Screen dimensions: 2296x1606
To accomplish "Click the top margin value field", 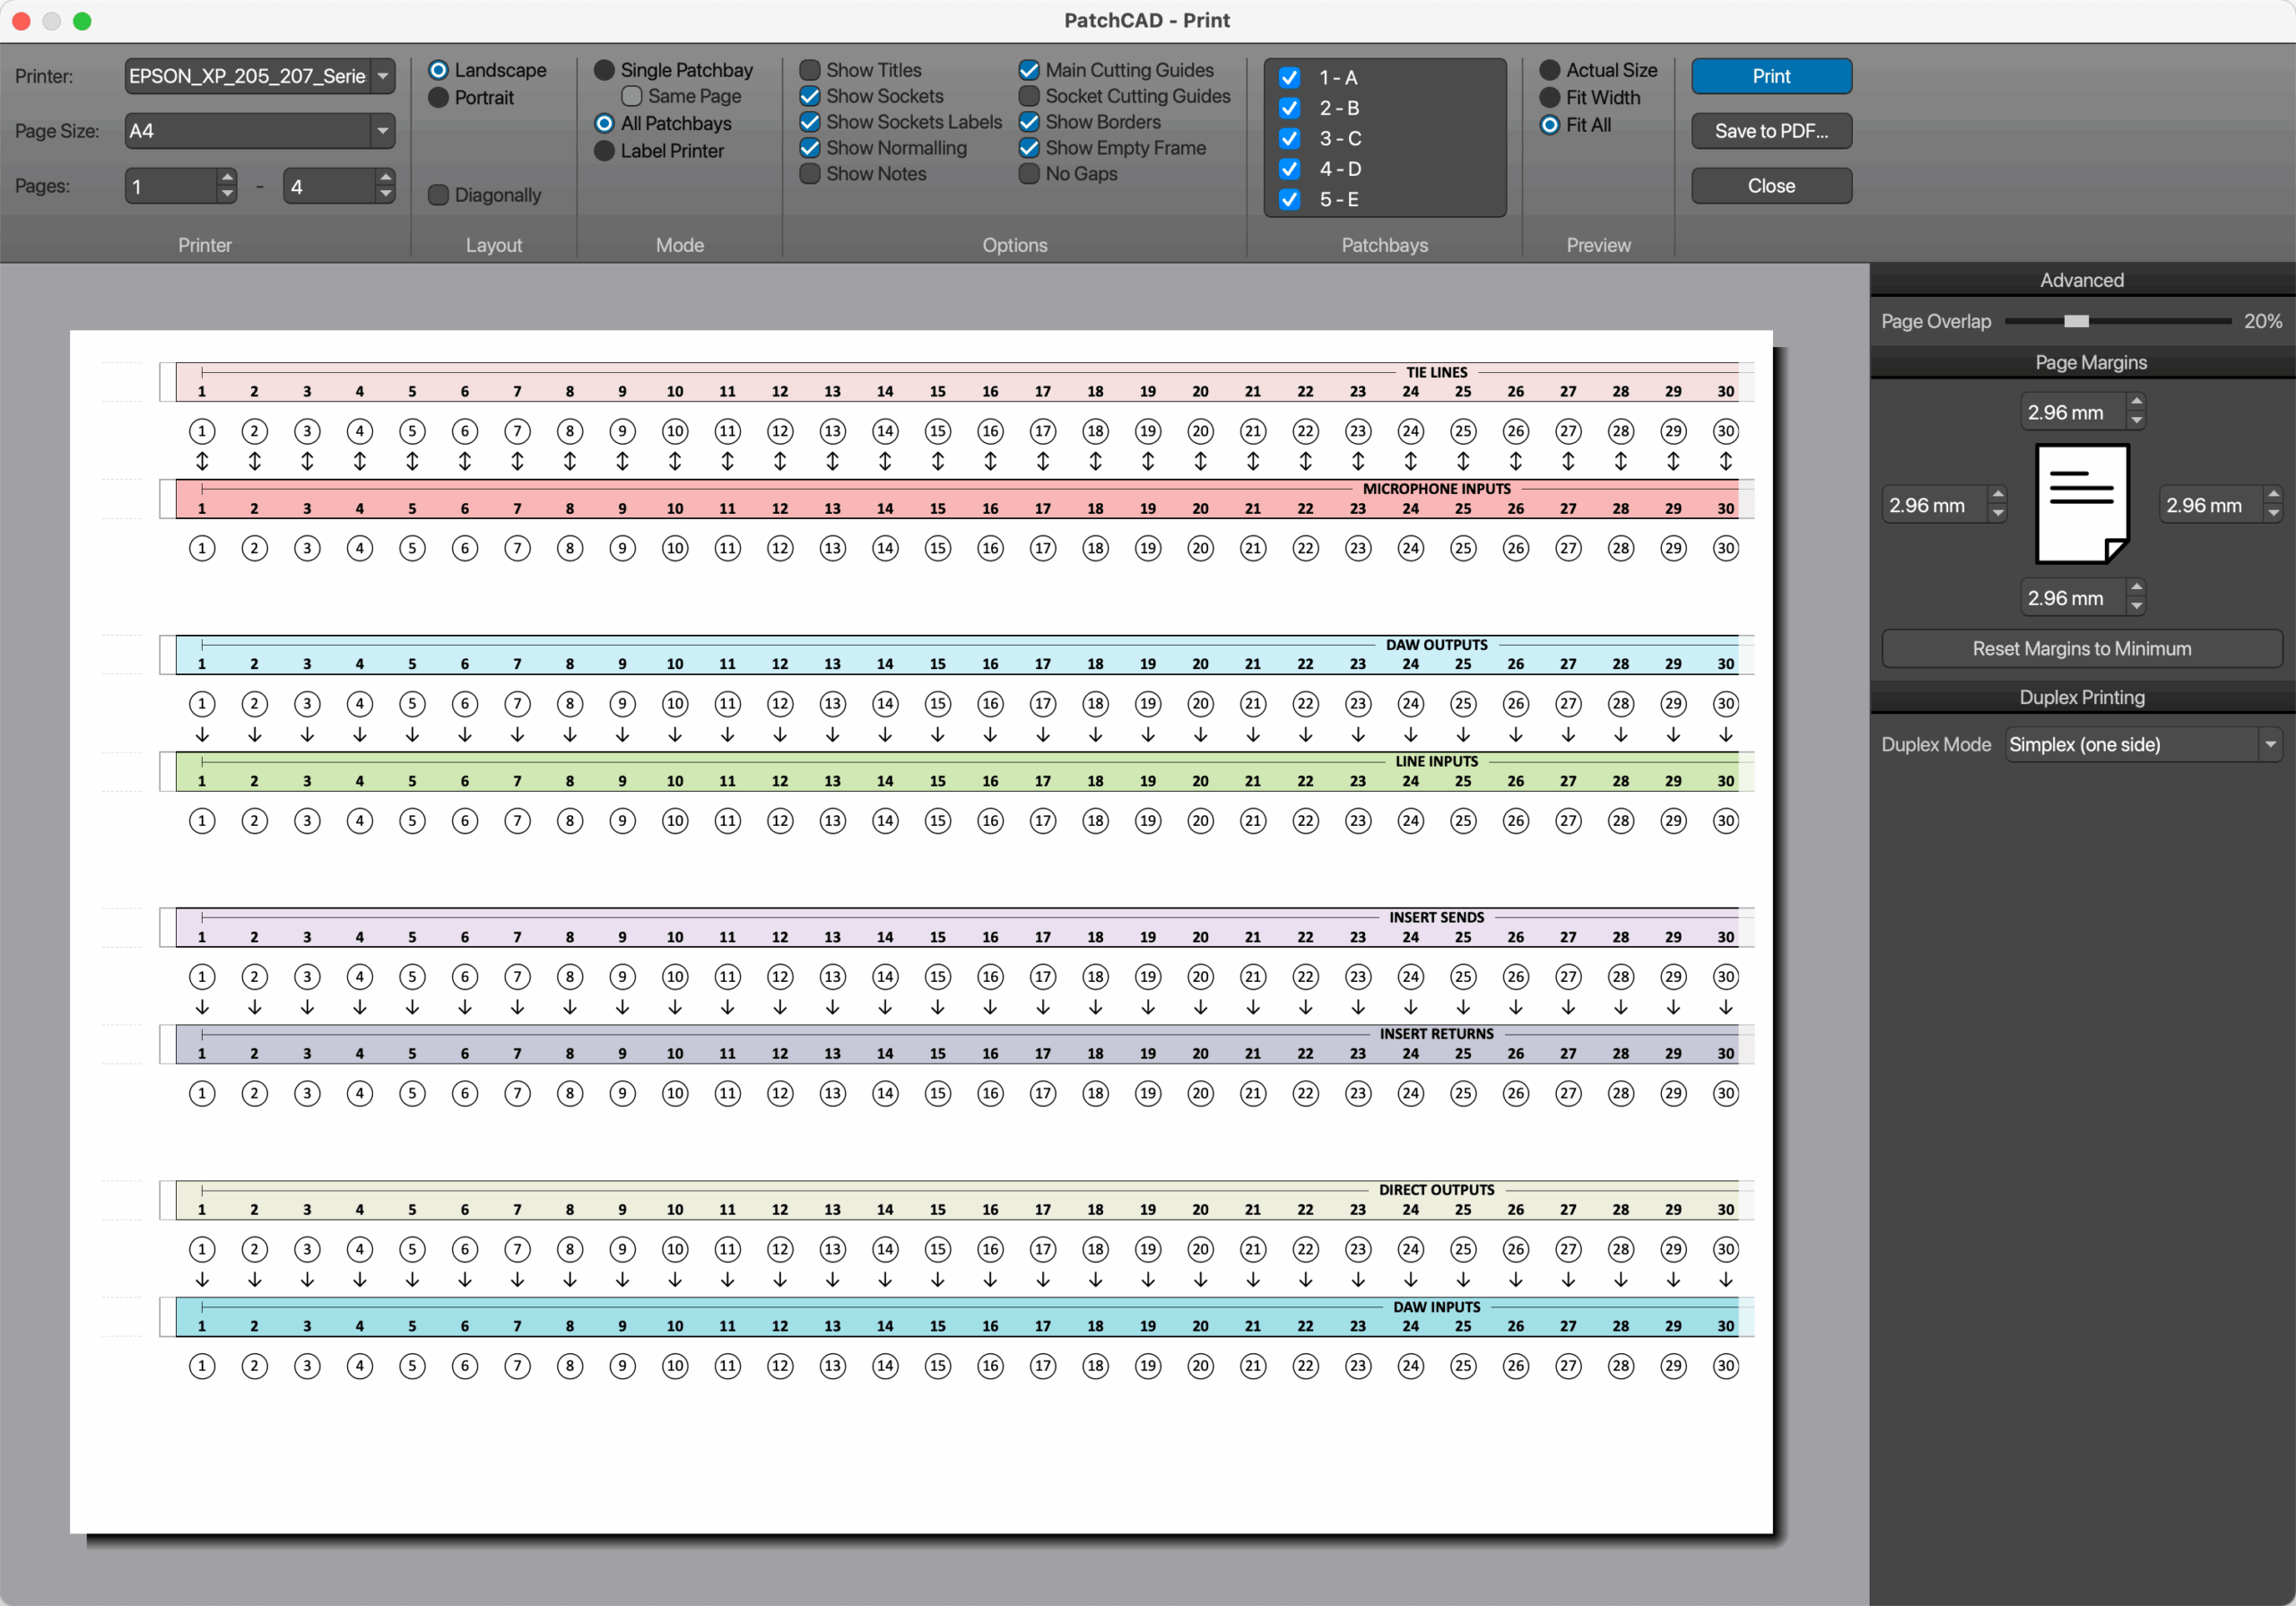I will (x=2066, y=412).
